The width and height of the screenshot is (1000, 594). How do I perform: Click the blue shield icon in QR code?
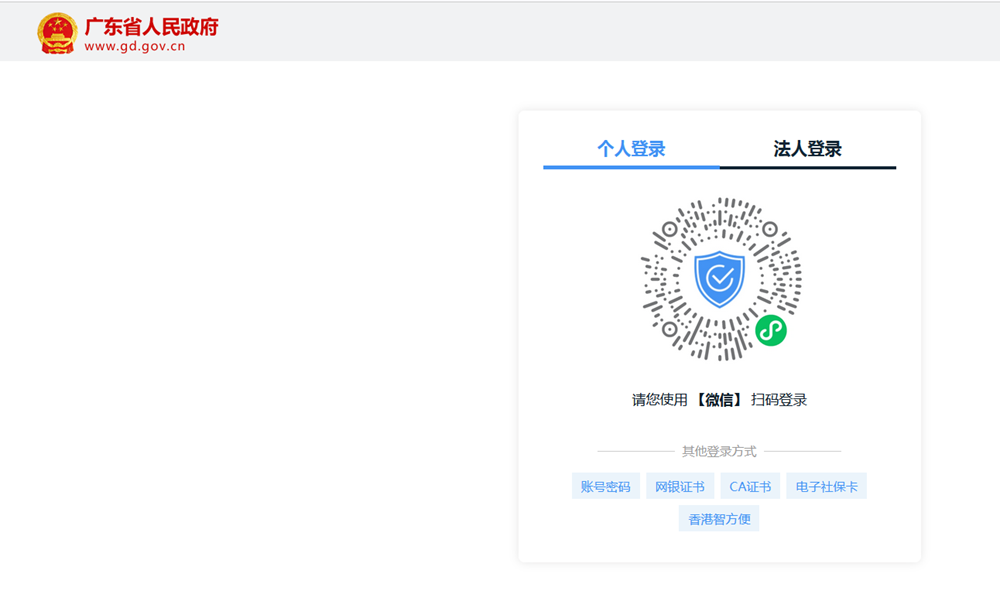click(x=720, y=279)
